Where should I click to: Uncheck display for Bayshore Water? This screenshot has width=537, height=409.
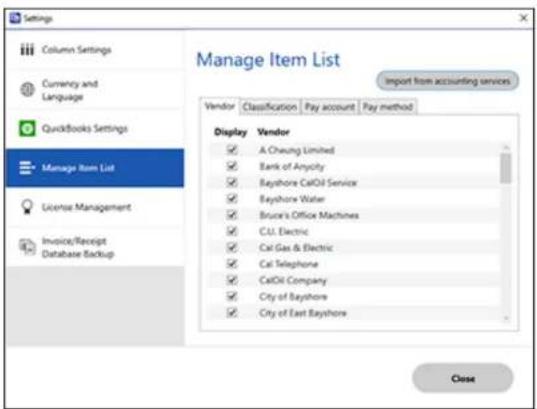(232, 198)
